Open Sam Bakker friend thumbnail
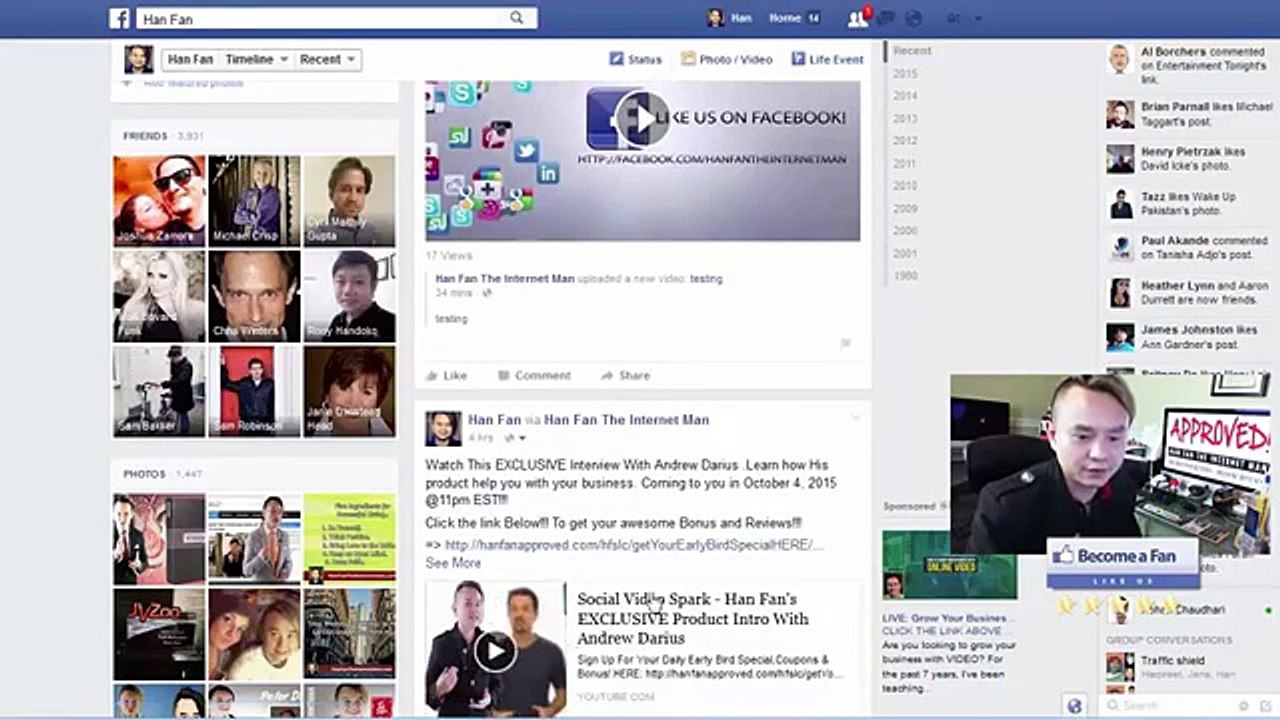The width and height of the screenshot is (1280, 720). click(x=159, y=392)
